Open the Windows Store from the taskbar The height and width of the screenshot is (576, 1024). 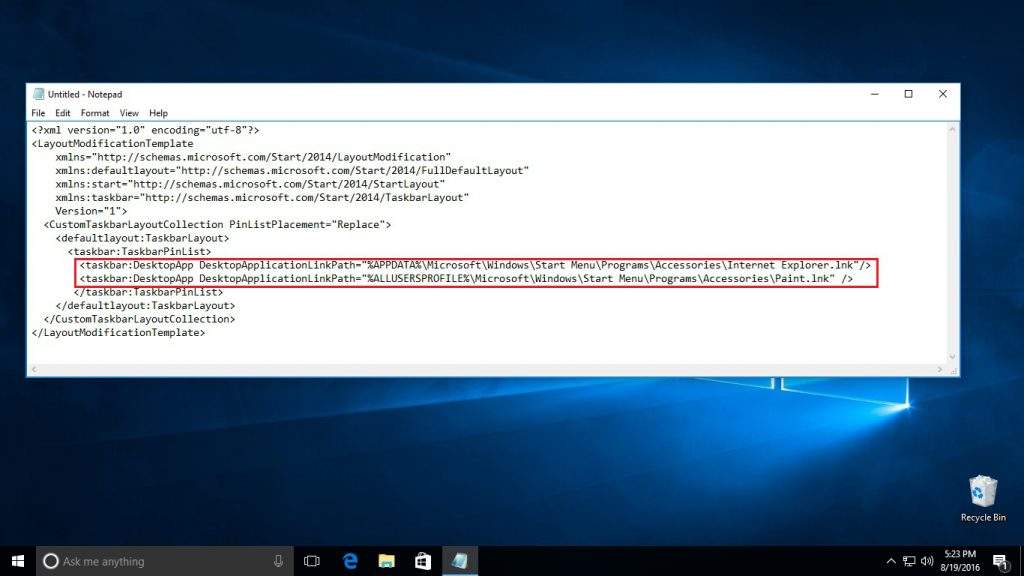[423, 560]
